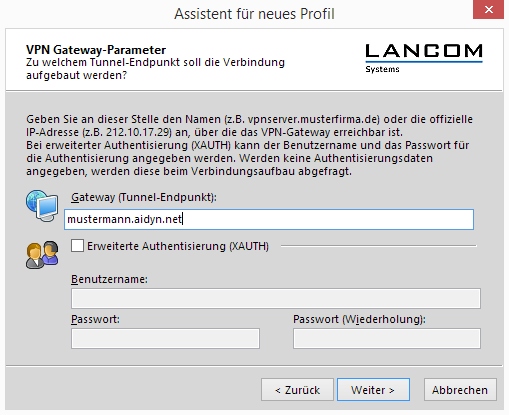Click the instruction text about vpnserver.musterfirma.de
Image resolution: width=509 pixels, height=415 pixels.
pos(249,145)
